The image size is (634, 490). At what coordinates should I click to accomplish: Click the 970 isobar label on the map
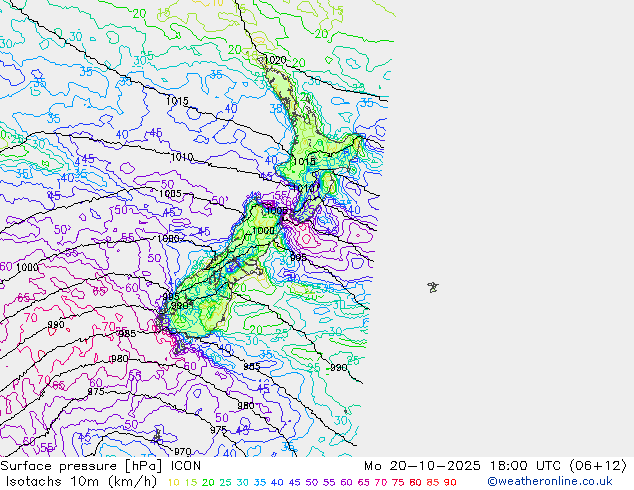[x=183, y=451]
